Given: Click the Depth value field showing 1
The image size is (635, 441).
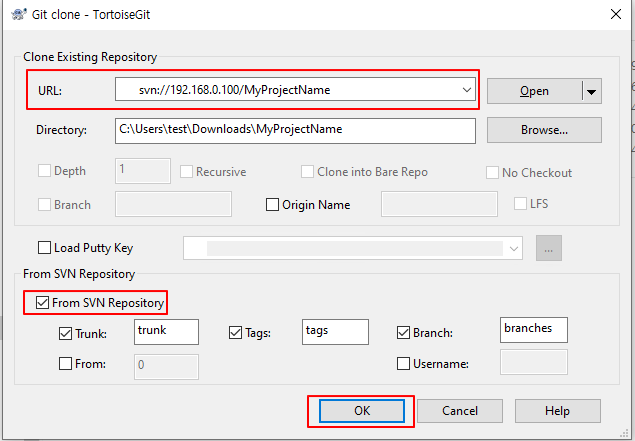Looking at the screenshot, I should pos(143,170).
